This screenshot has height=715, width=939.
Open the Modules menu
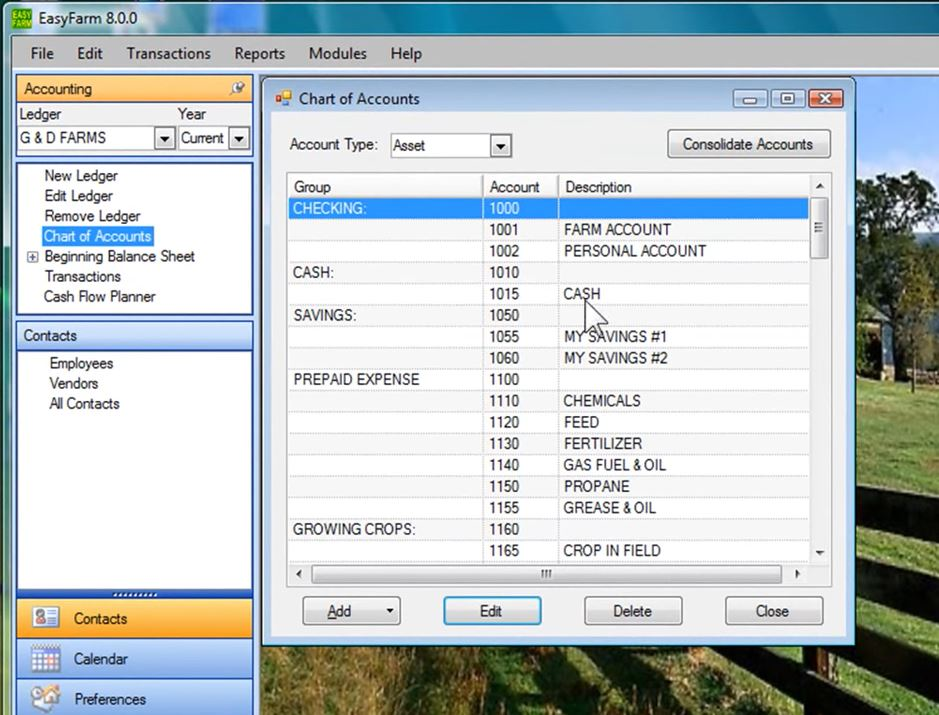pyautogui.click(x=337, y=53)
